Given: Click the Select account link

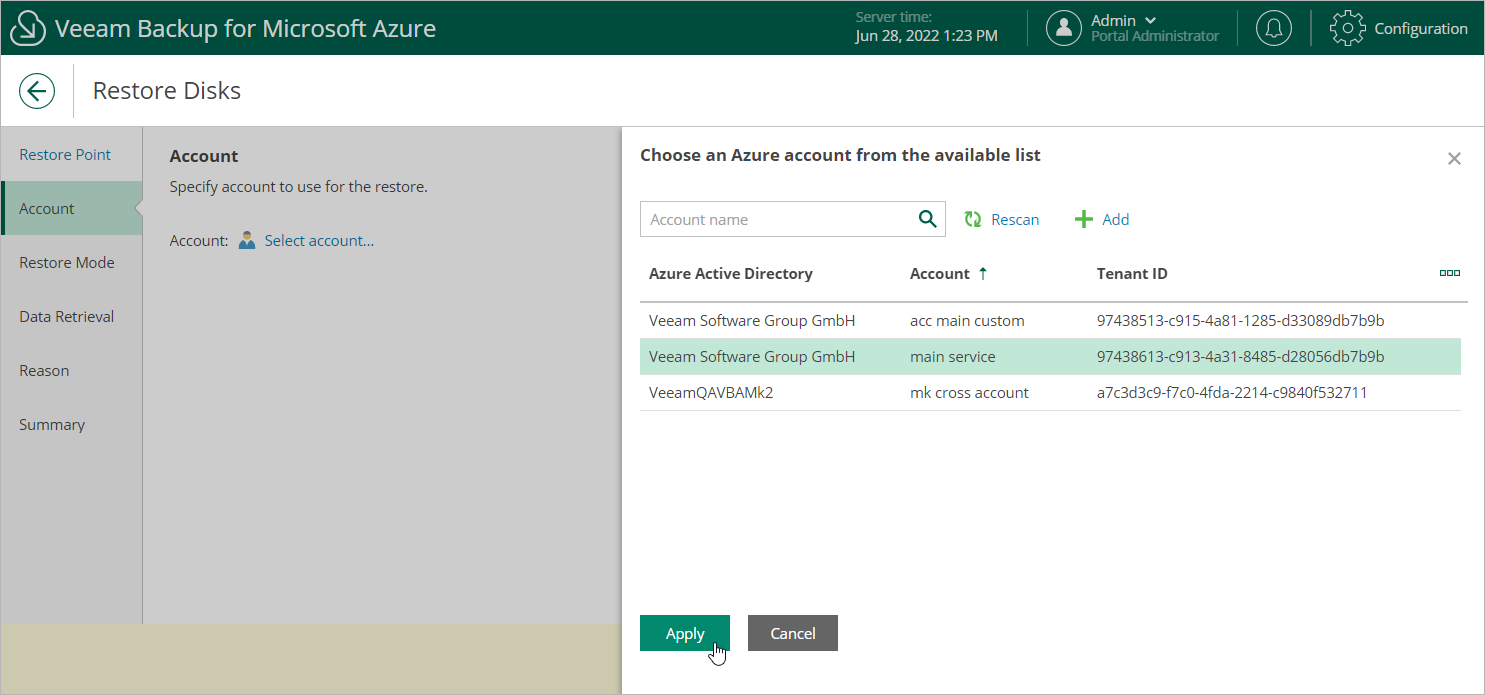Looking at the screenshot, I should click(x=319, y=241).
